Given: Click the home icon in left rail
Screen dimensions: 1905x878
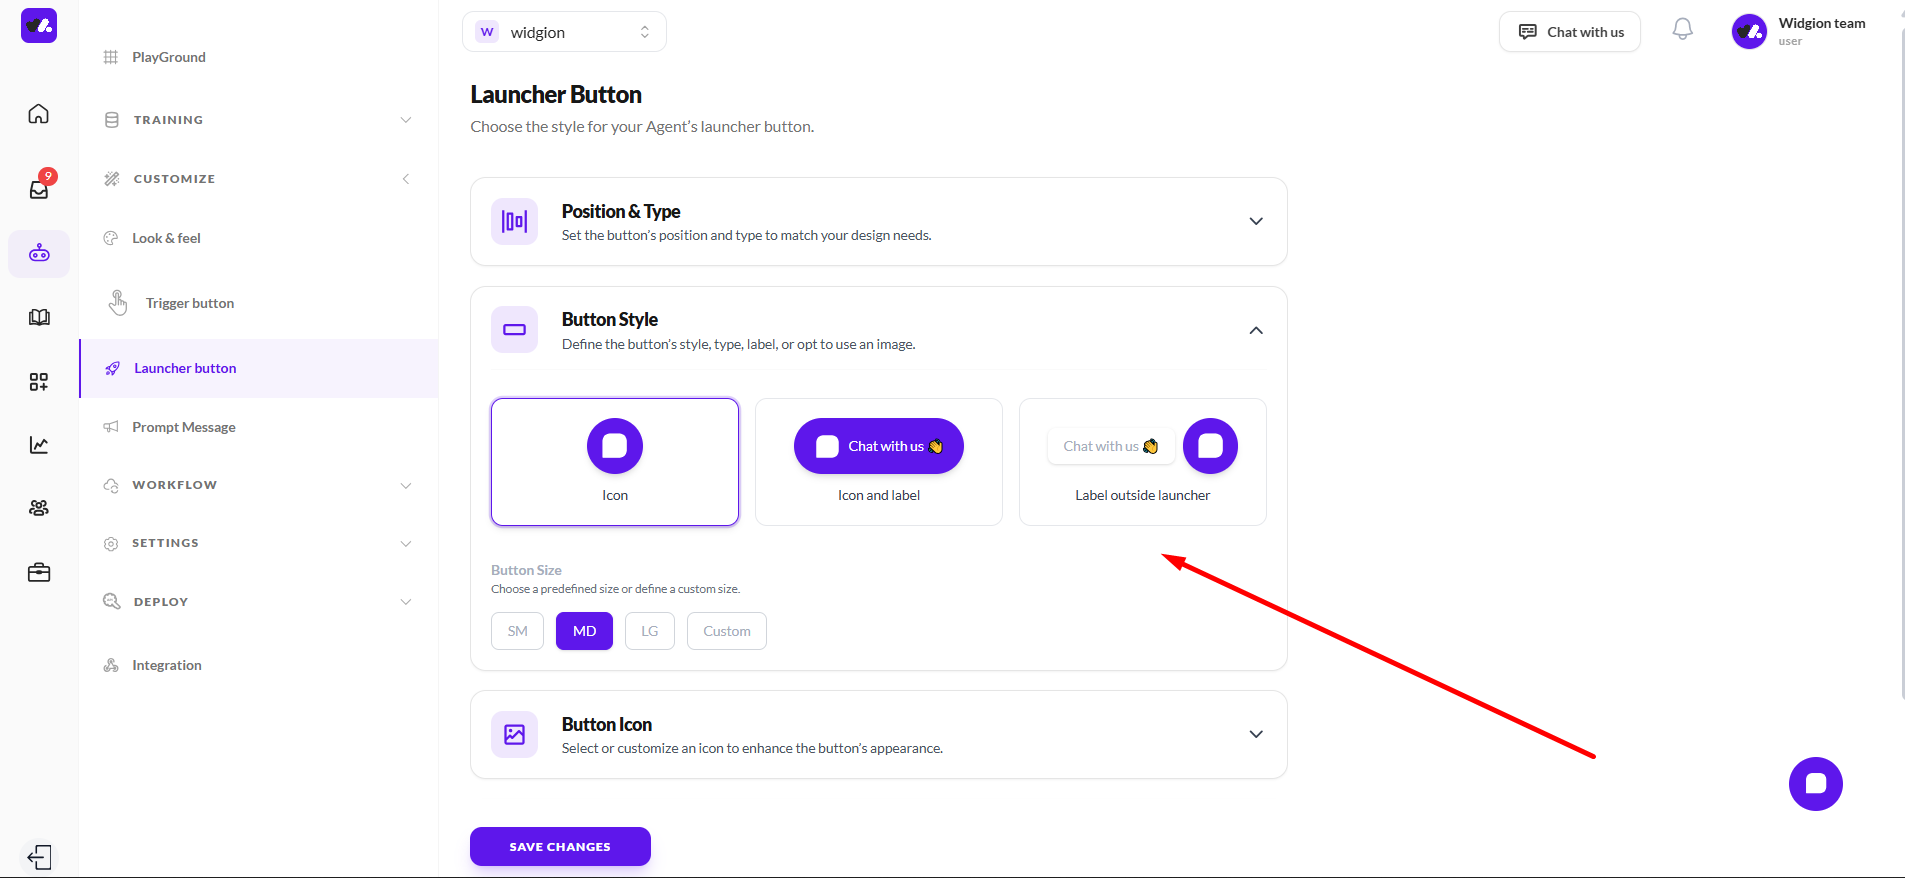Looking at the screenshot, I should pos(39,114).
